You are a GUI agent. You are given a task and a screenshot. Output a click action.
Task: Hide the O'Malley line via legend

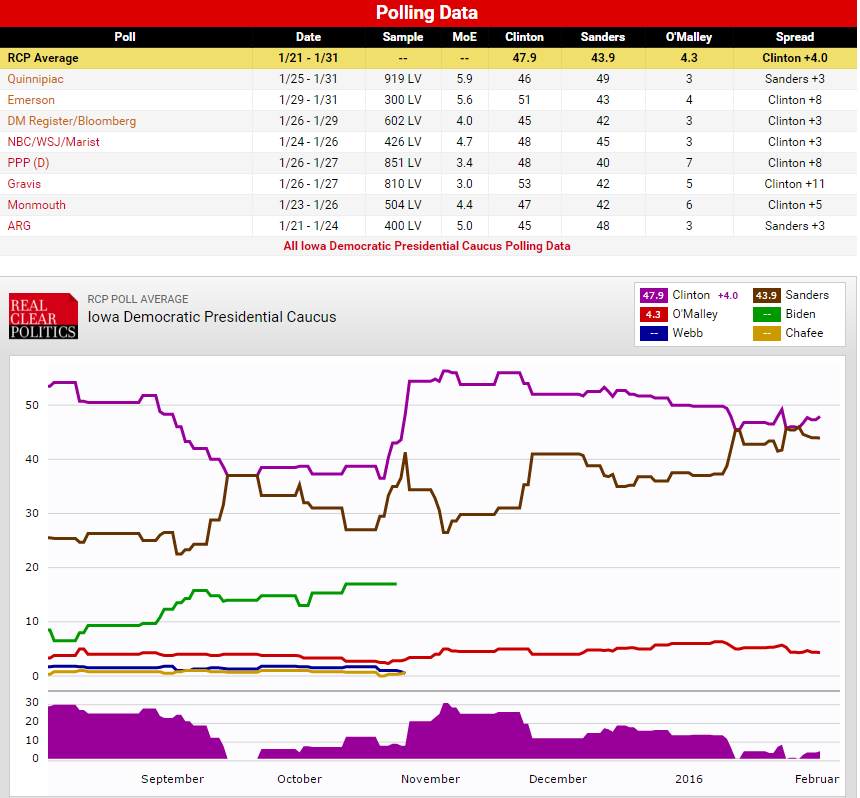pyautogui.click(x=653, y=314)
